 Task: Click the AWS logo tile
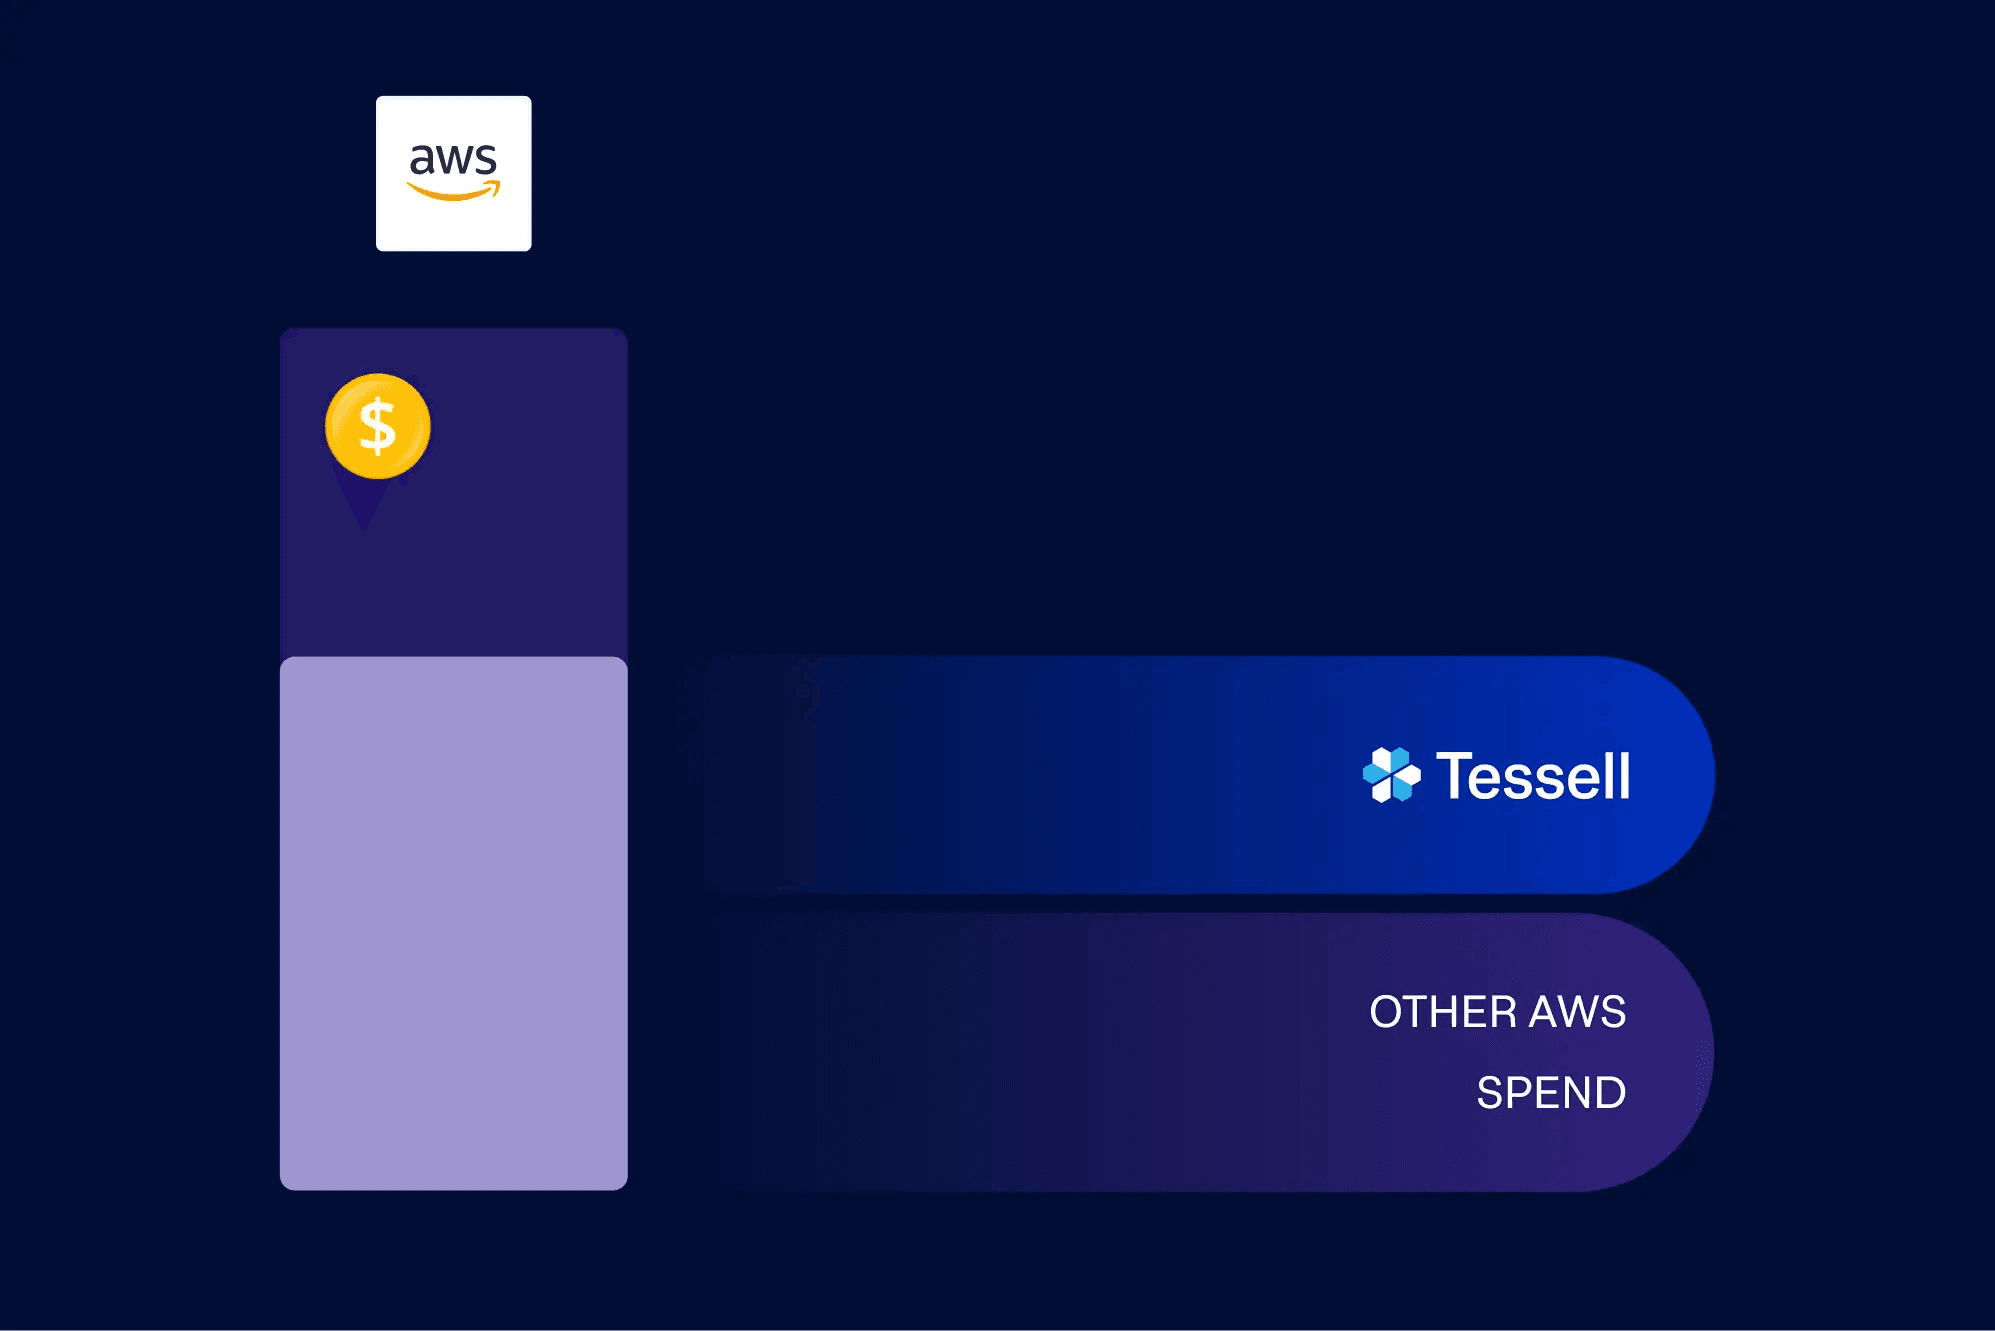coord(453,173)
